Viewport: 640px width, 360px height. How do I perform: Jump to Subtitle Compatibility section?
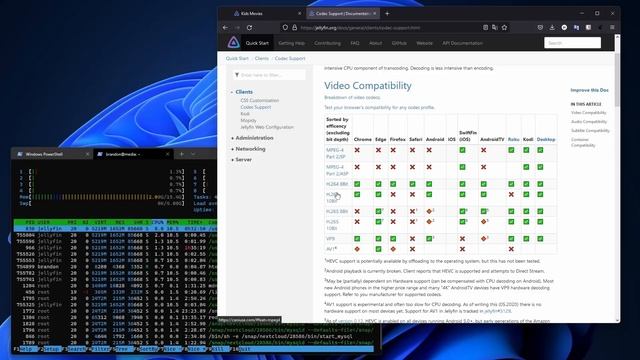(590, 131)
